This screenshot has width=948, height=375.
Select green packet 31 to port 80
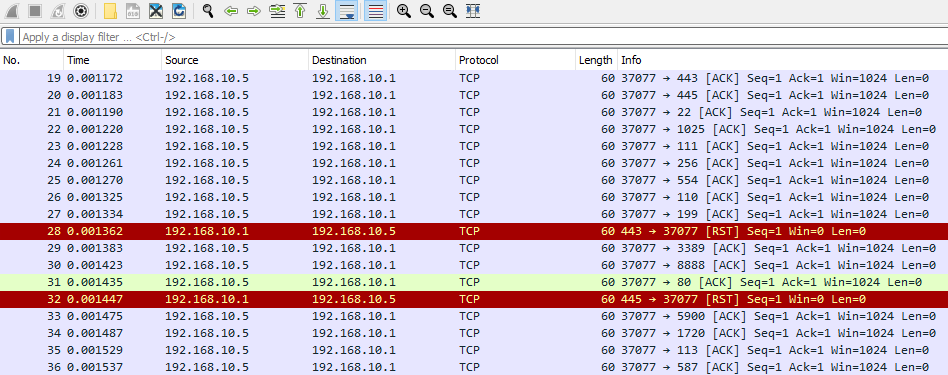pos(474,282)
